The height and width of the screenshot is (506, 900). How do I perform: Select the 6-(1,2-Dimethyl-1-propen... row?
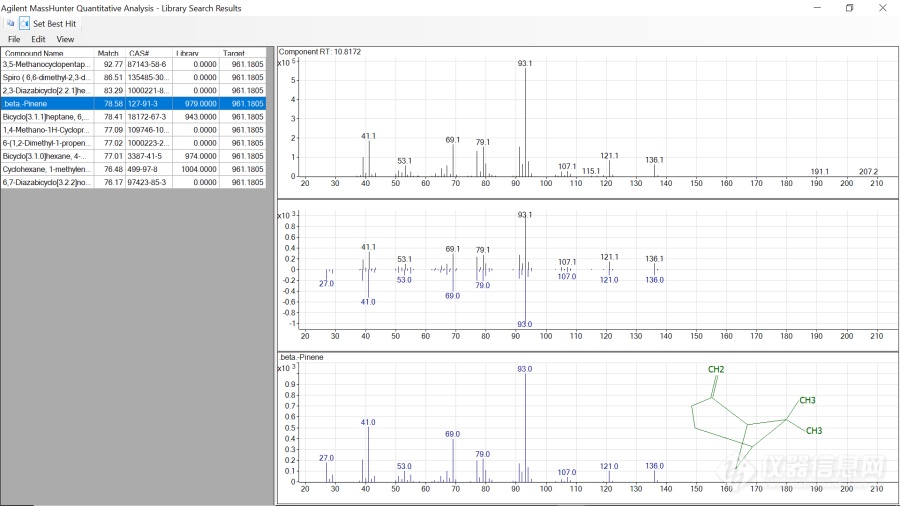tap(133, 143)
